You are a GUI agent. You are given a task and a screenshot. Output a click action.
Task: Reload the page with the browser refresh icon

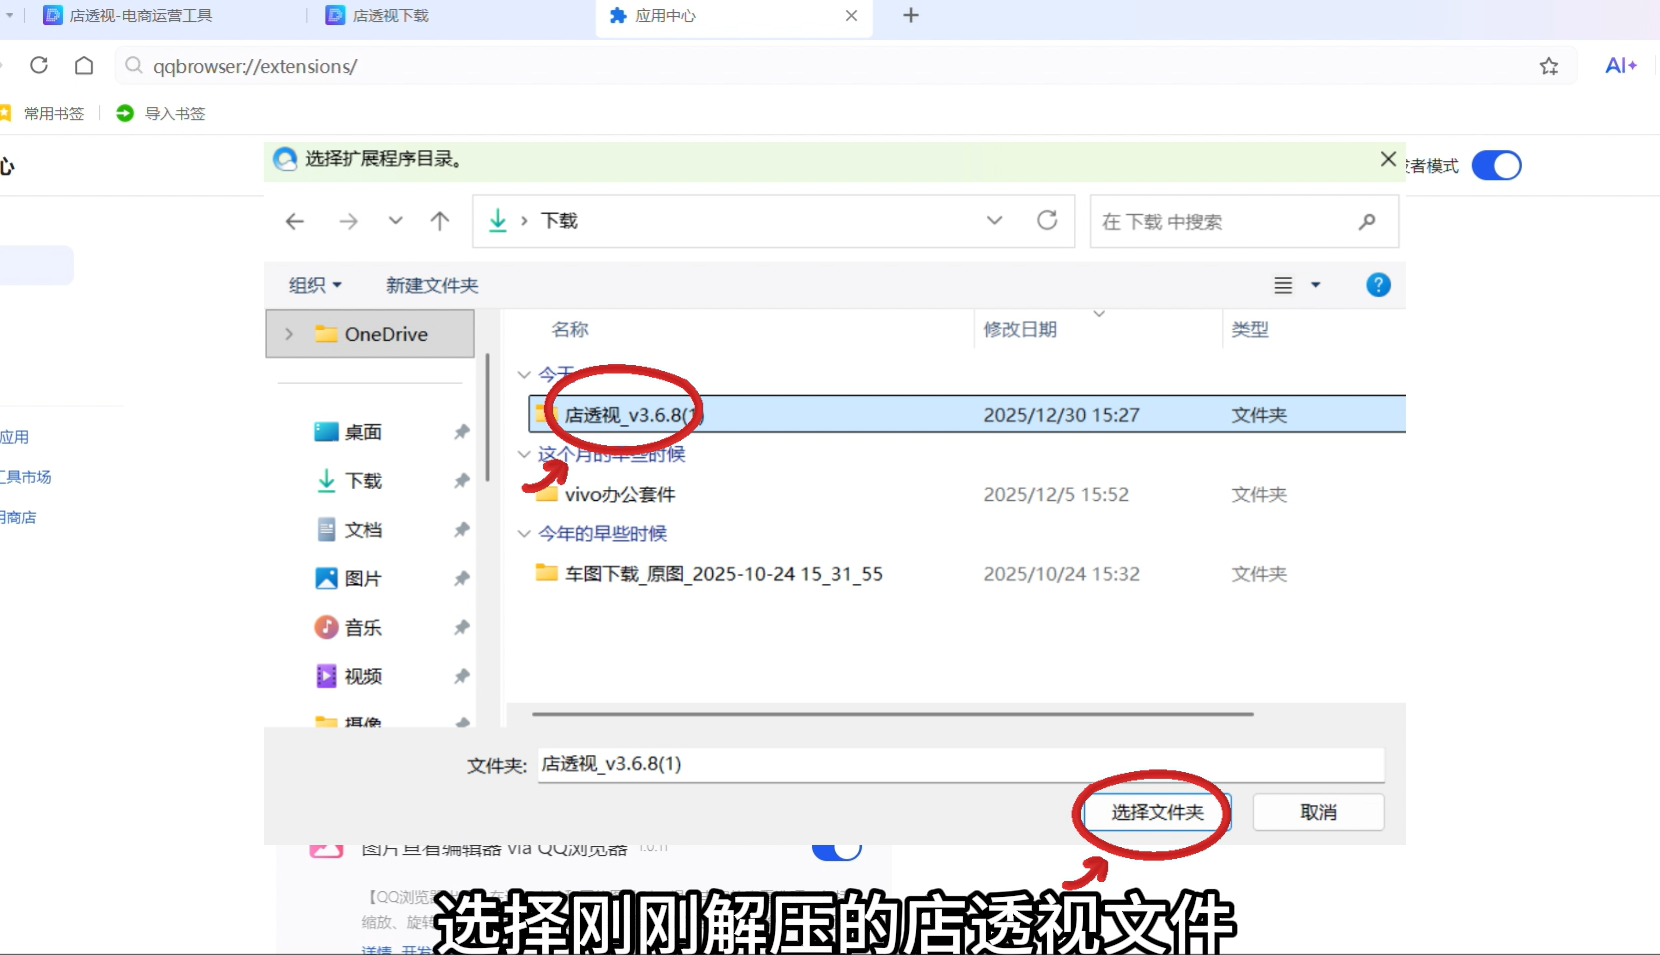click(x=39, y=65)
